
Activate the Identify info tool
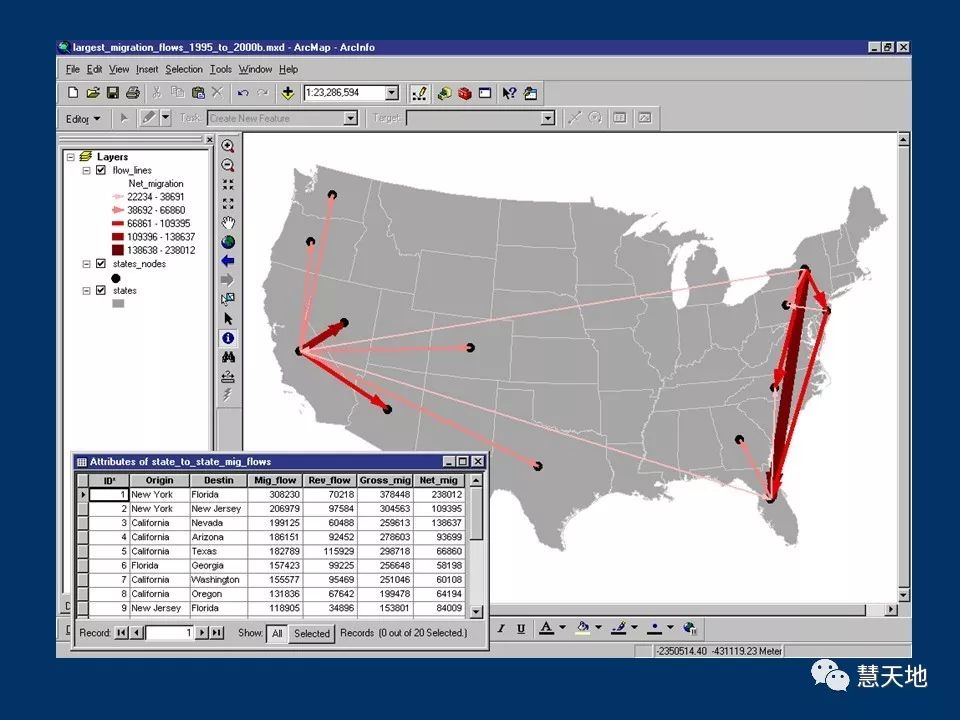tap(228, 338)
